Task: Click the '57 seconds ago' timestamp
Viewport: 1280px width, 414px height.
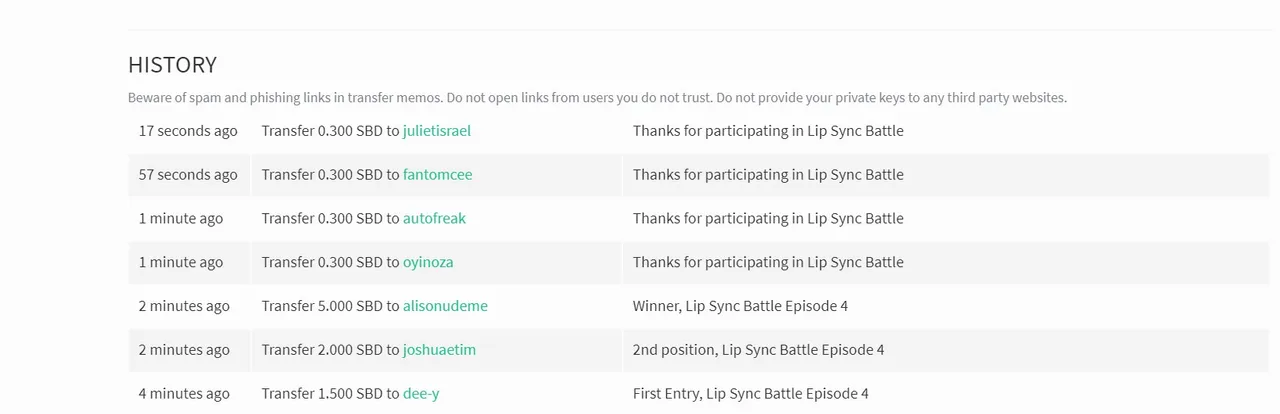Action: (188, 175)
